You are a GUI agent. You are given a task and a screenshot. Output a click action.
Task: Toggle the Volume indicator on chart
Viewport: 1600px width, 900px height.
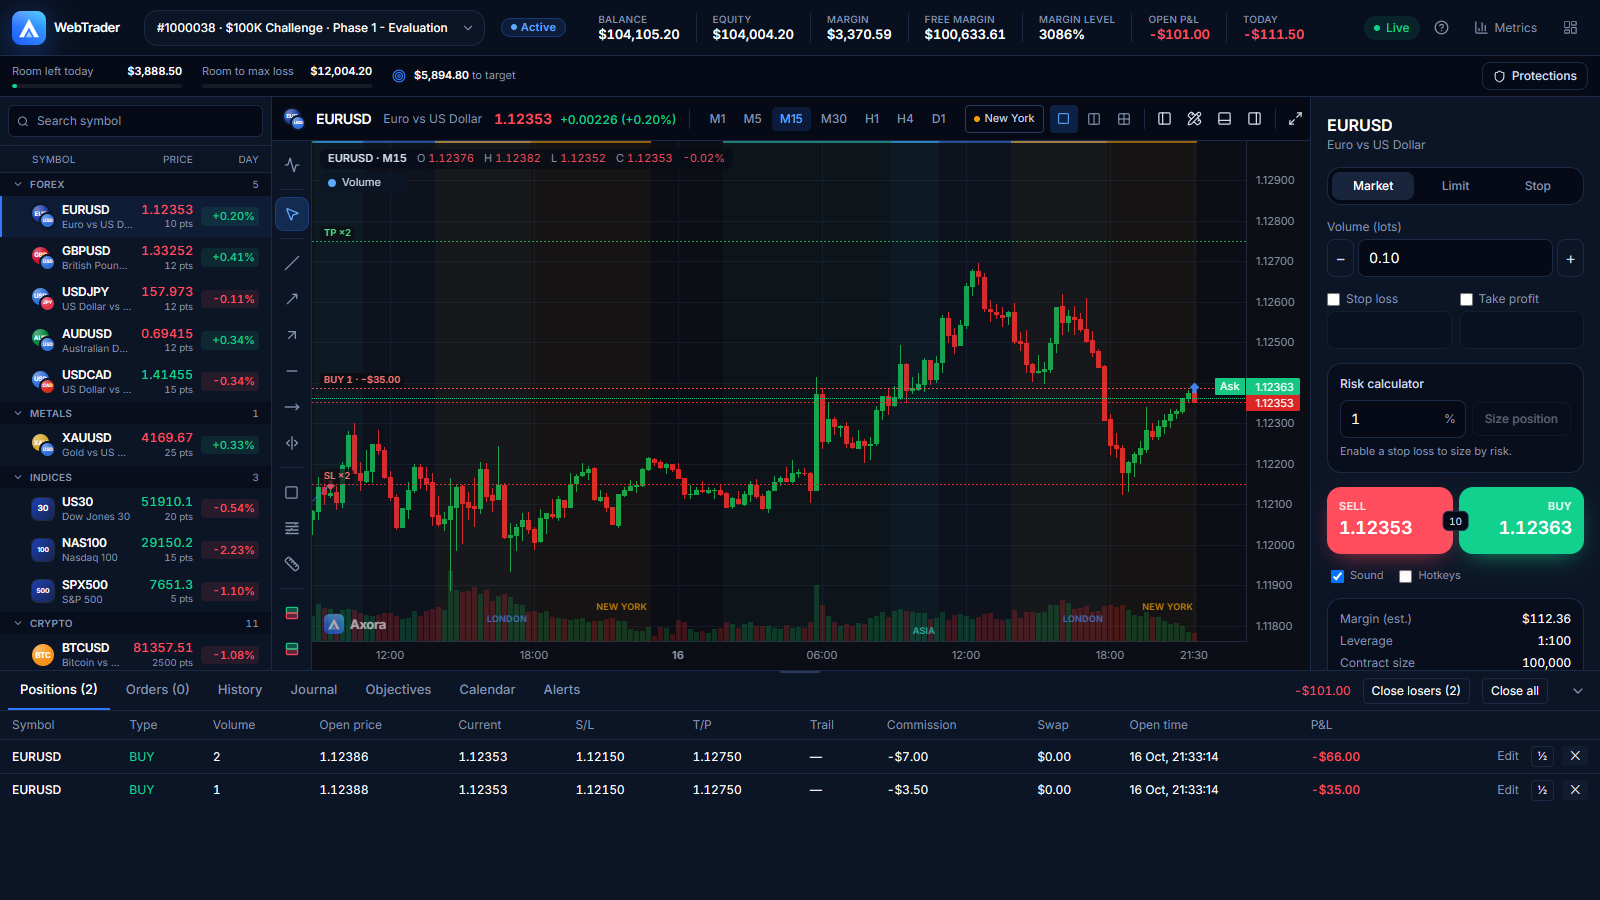354,183
